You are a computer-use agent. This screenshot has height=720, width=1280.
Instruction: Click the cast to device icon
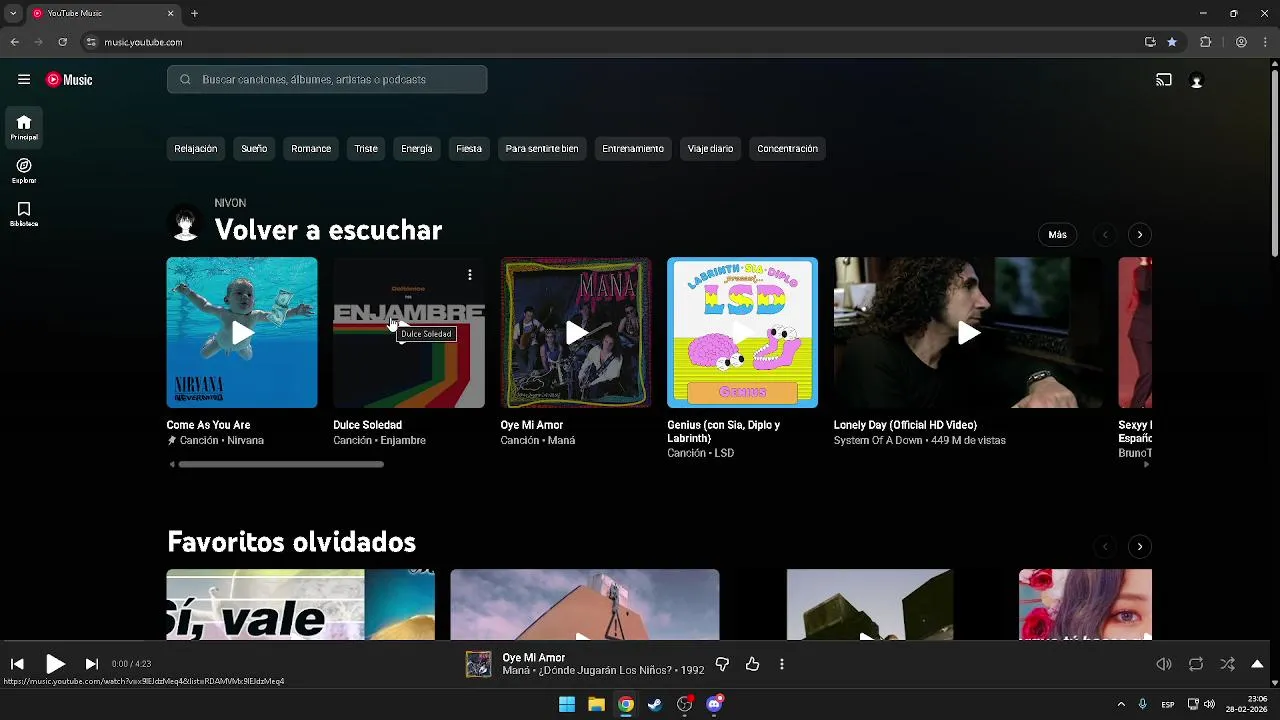coord(1164,80)
